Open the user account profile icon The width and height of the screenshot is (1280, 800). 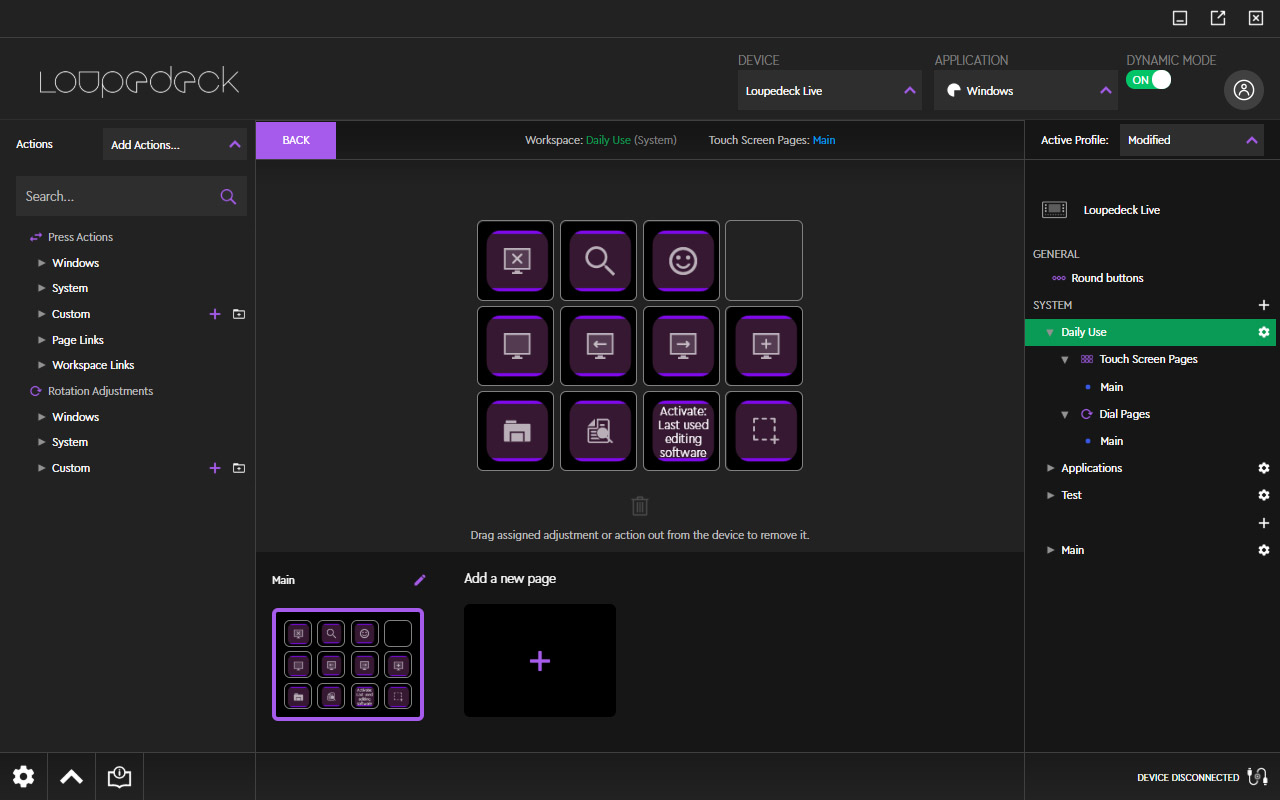click(1243, 90)
